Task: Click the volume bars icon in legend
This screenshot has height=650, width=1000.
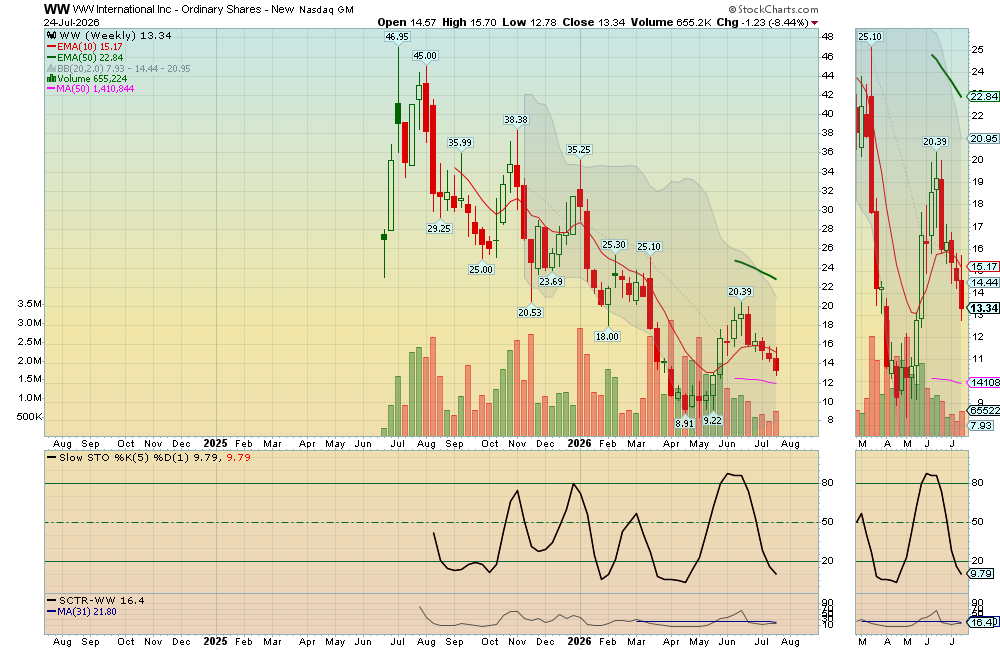Action: coord(52,79)
